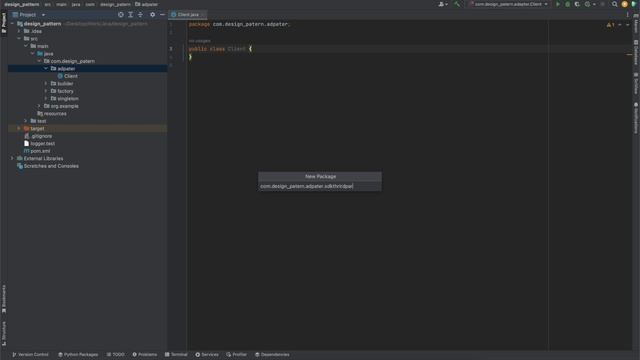Run with Coverage from the toolbar

click(x=577, y=4)
